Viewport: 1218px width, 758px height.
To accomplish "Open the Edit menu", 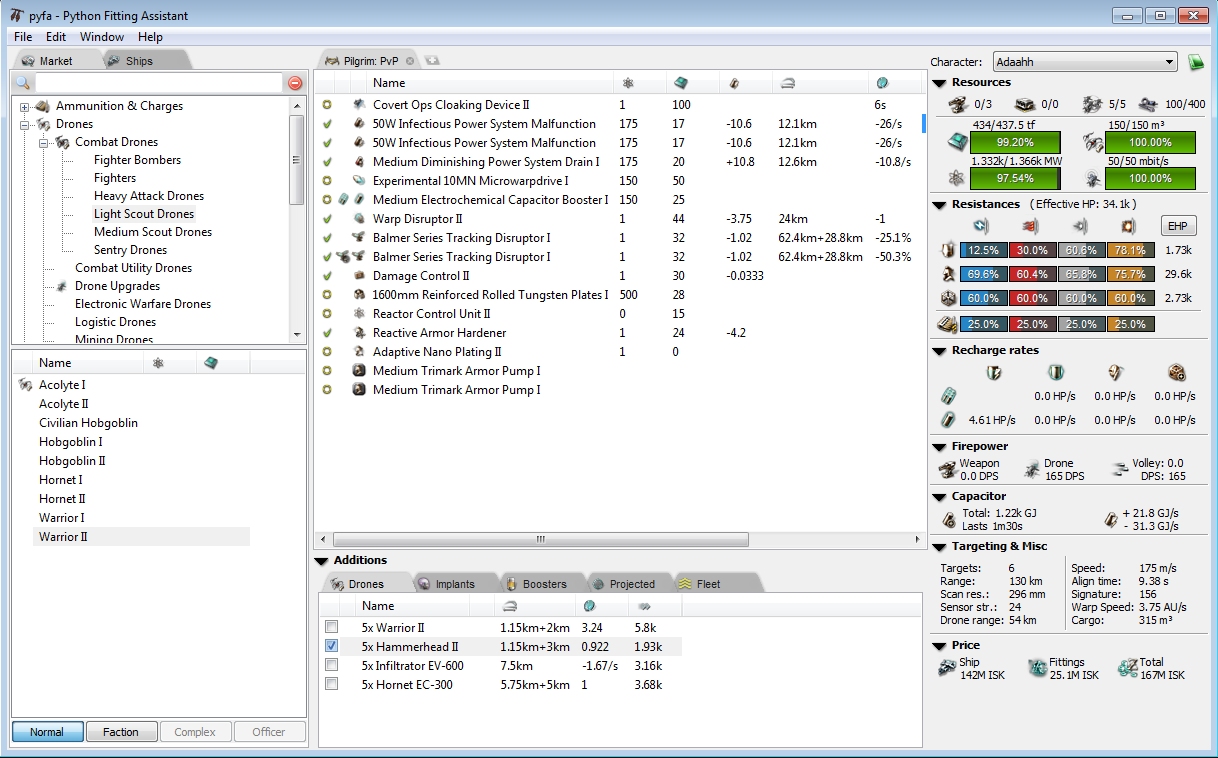I will (56, 37).
